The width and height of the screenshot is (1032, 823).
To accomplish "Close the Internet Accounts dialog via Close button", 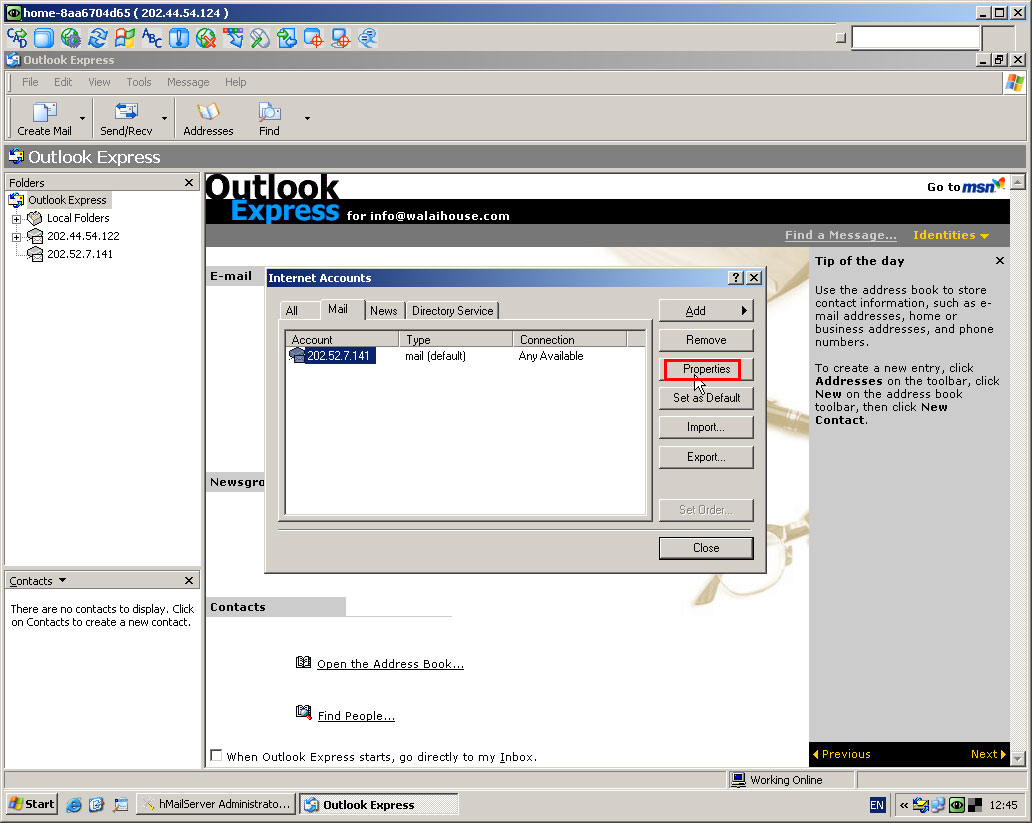I will pos(706,548).
